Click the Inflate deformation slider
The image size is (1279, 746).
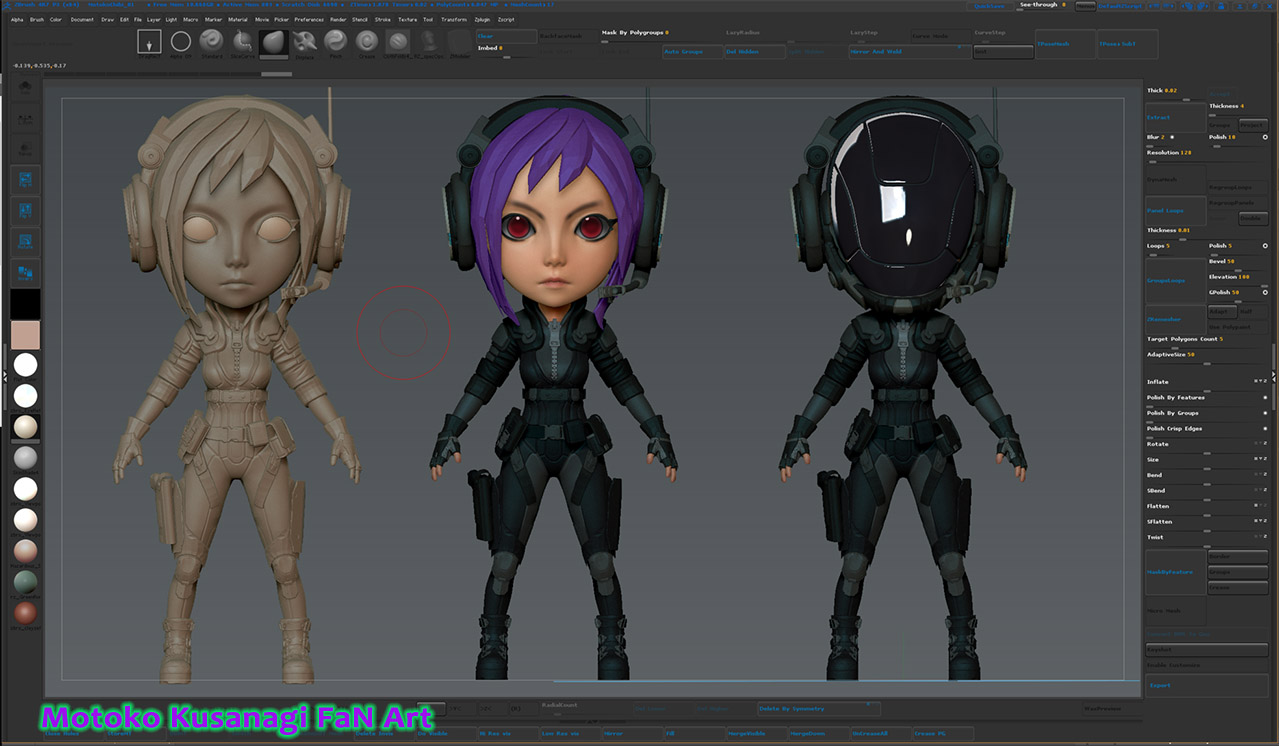pyautogui.click(x=1206, y=383)
